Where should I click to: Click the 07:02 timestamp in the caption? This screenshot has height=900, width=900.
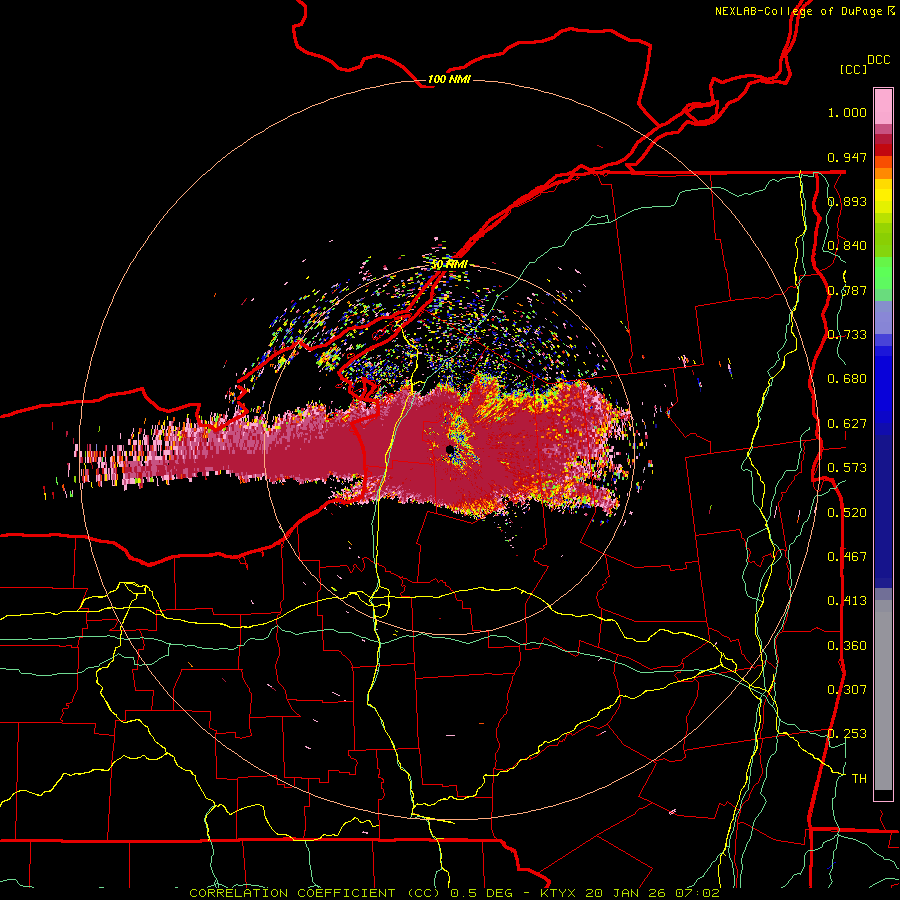tap(699, 893)
